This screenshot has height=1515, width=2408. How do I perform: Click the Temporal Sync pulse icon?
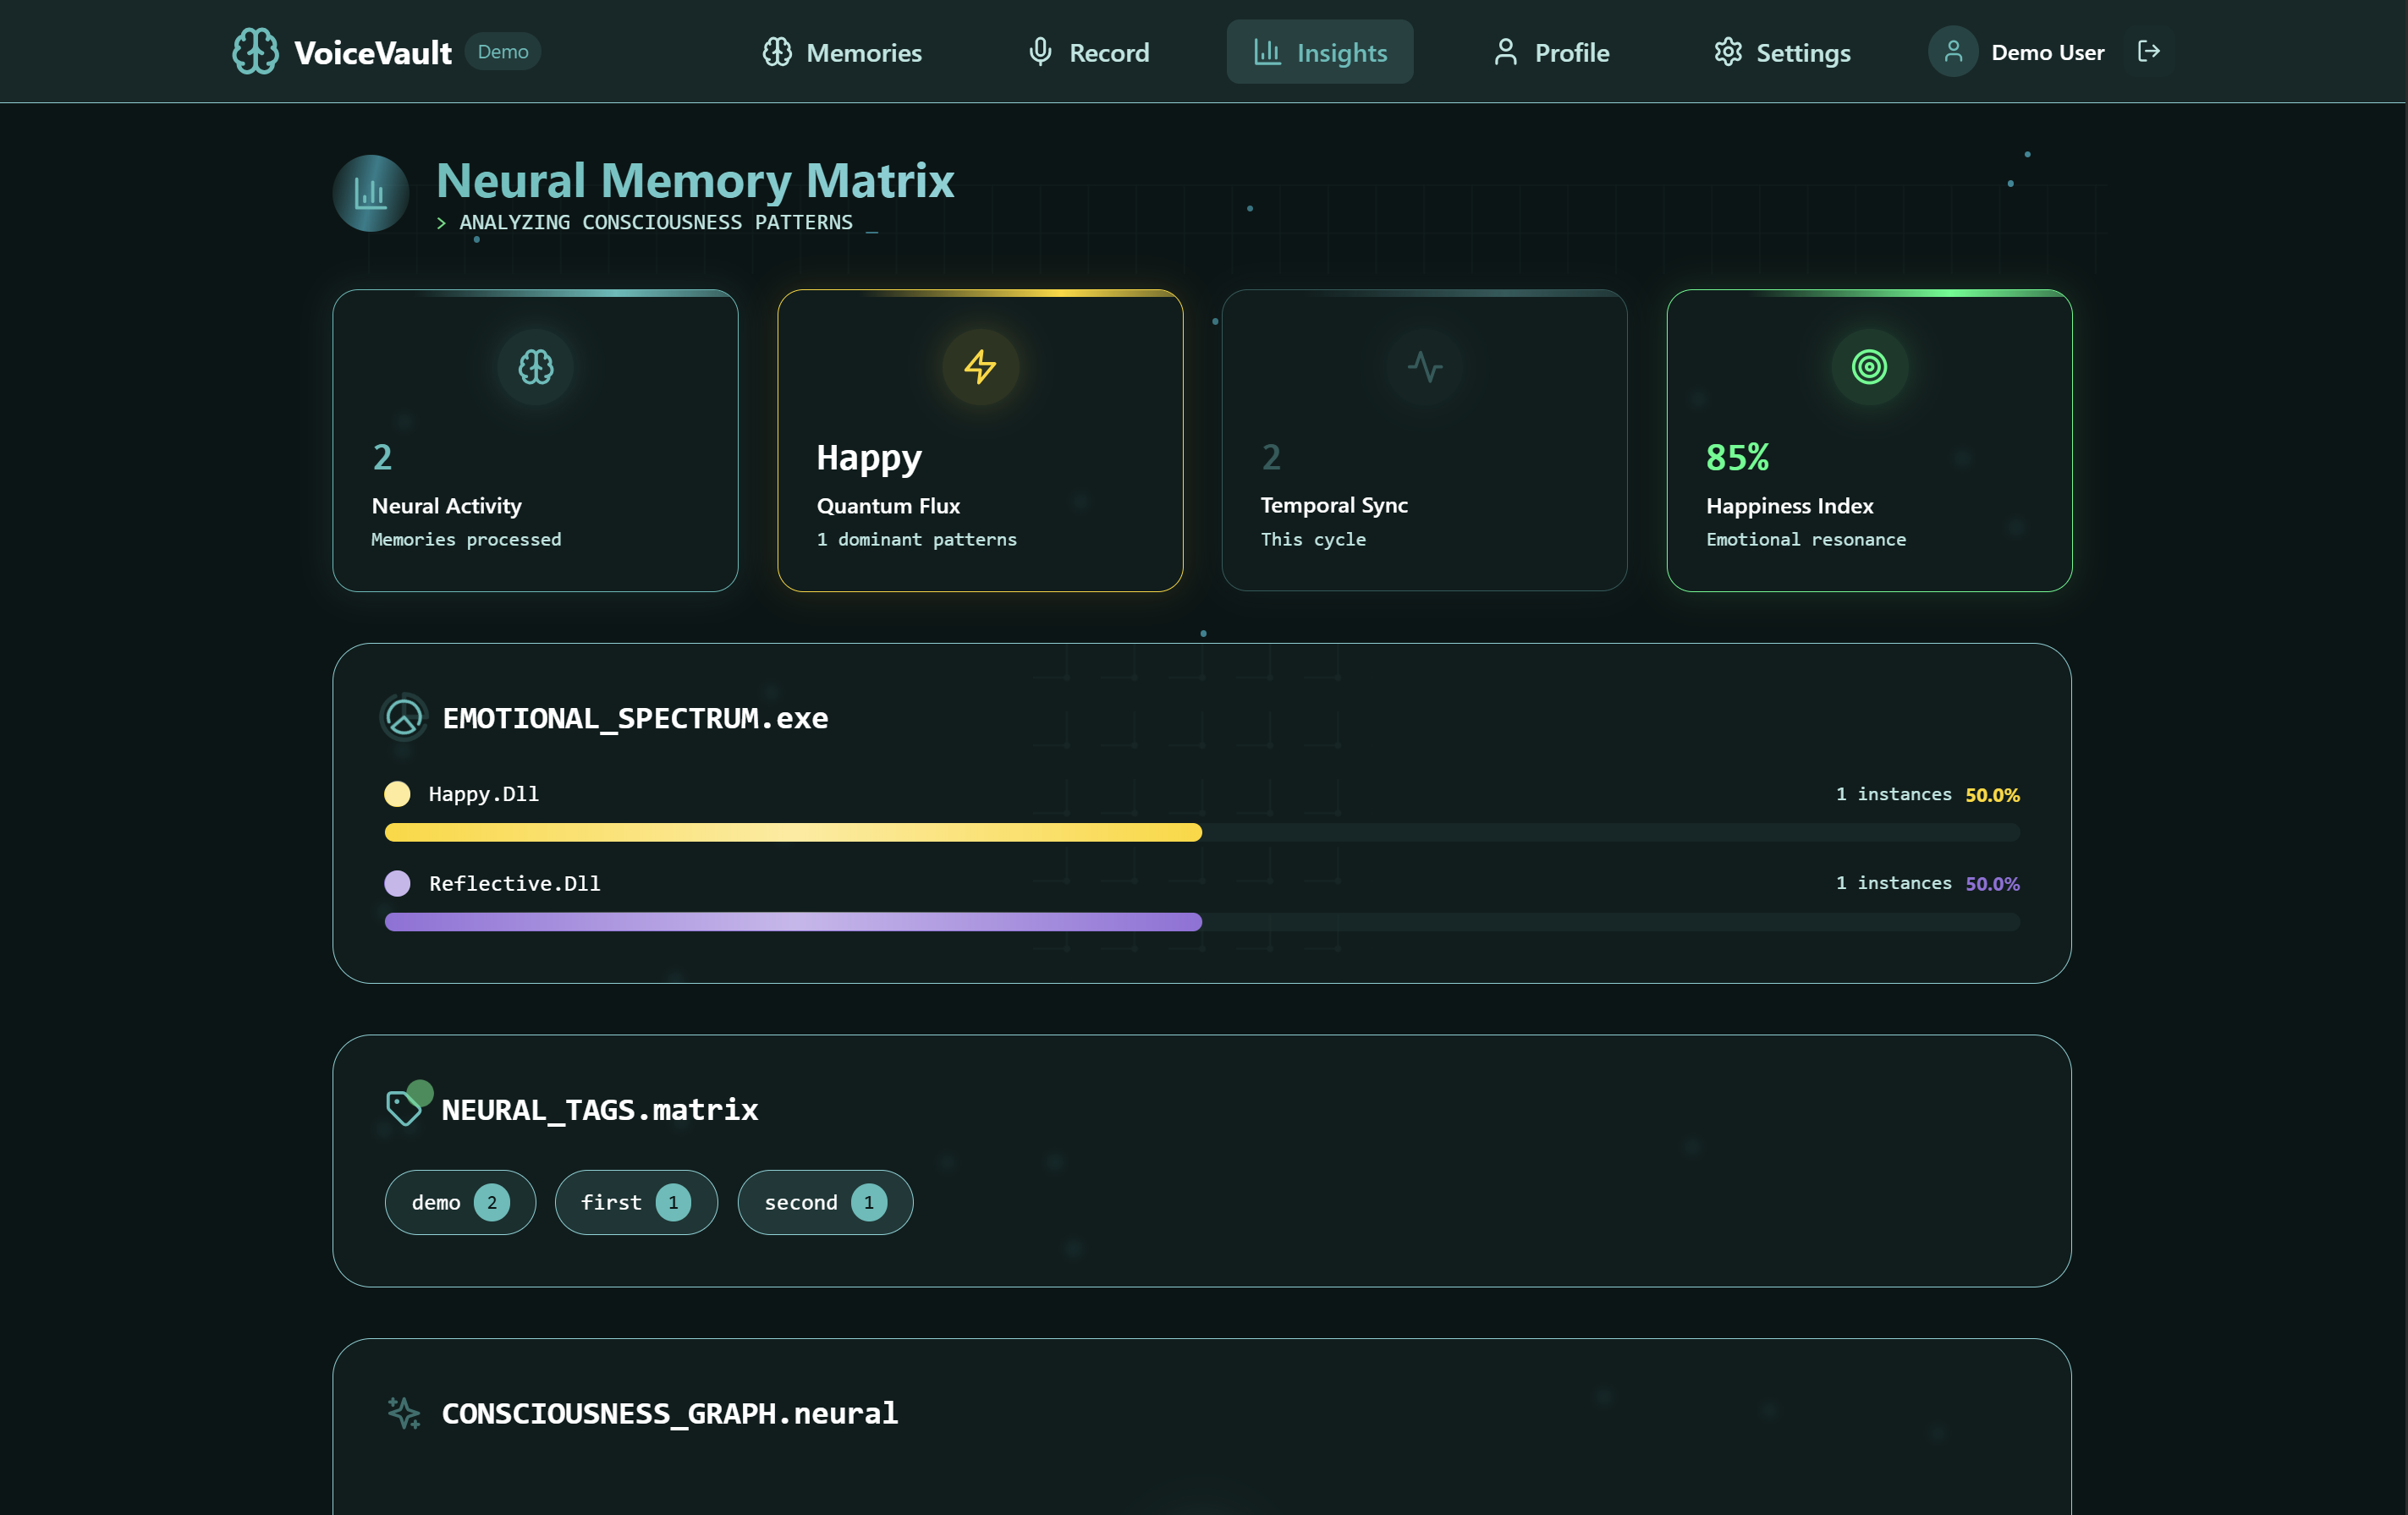1424,367
